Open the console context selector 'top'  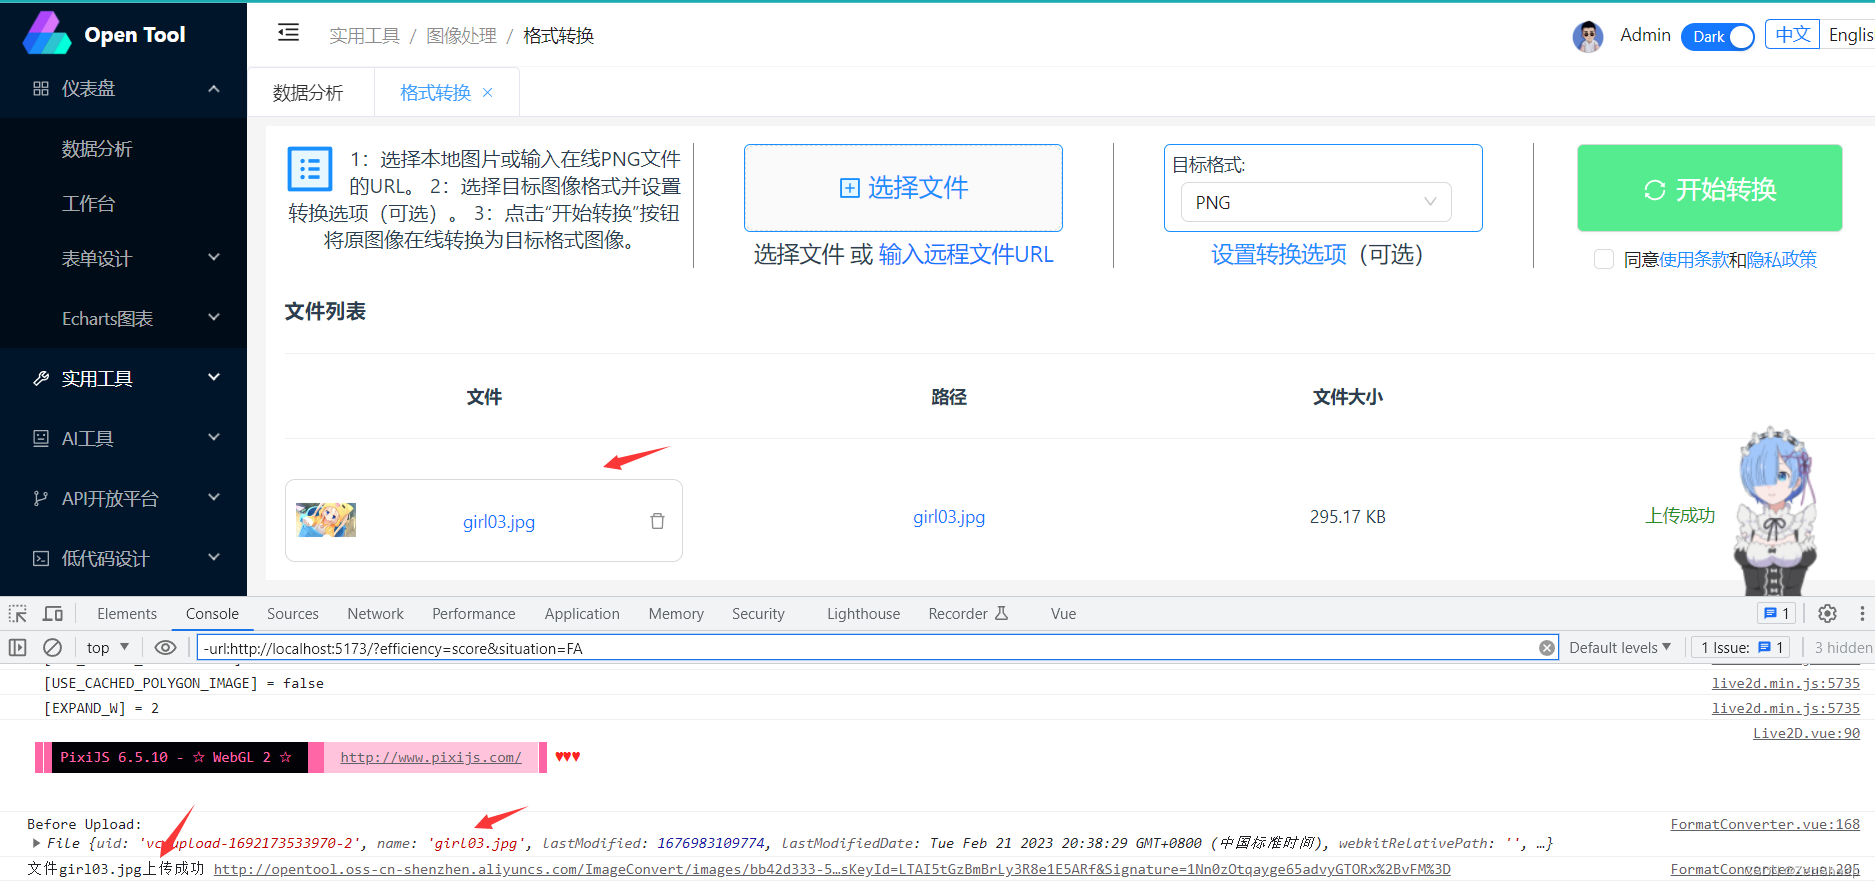[108, 647]
